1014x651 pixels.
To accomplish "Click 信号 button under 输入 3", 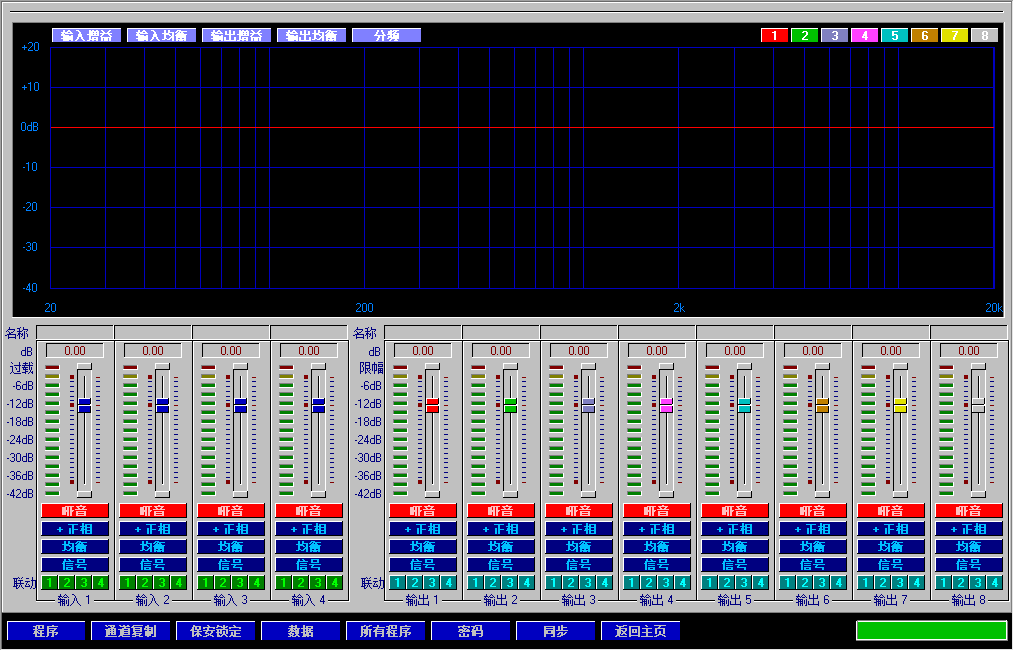I will 231,565.
